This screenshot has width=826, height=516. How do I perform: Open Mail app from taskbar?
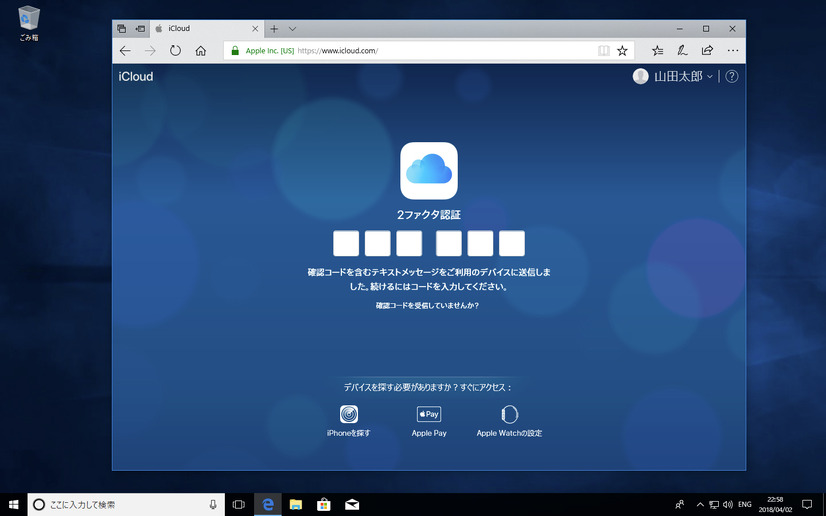[x=352, y=504]
